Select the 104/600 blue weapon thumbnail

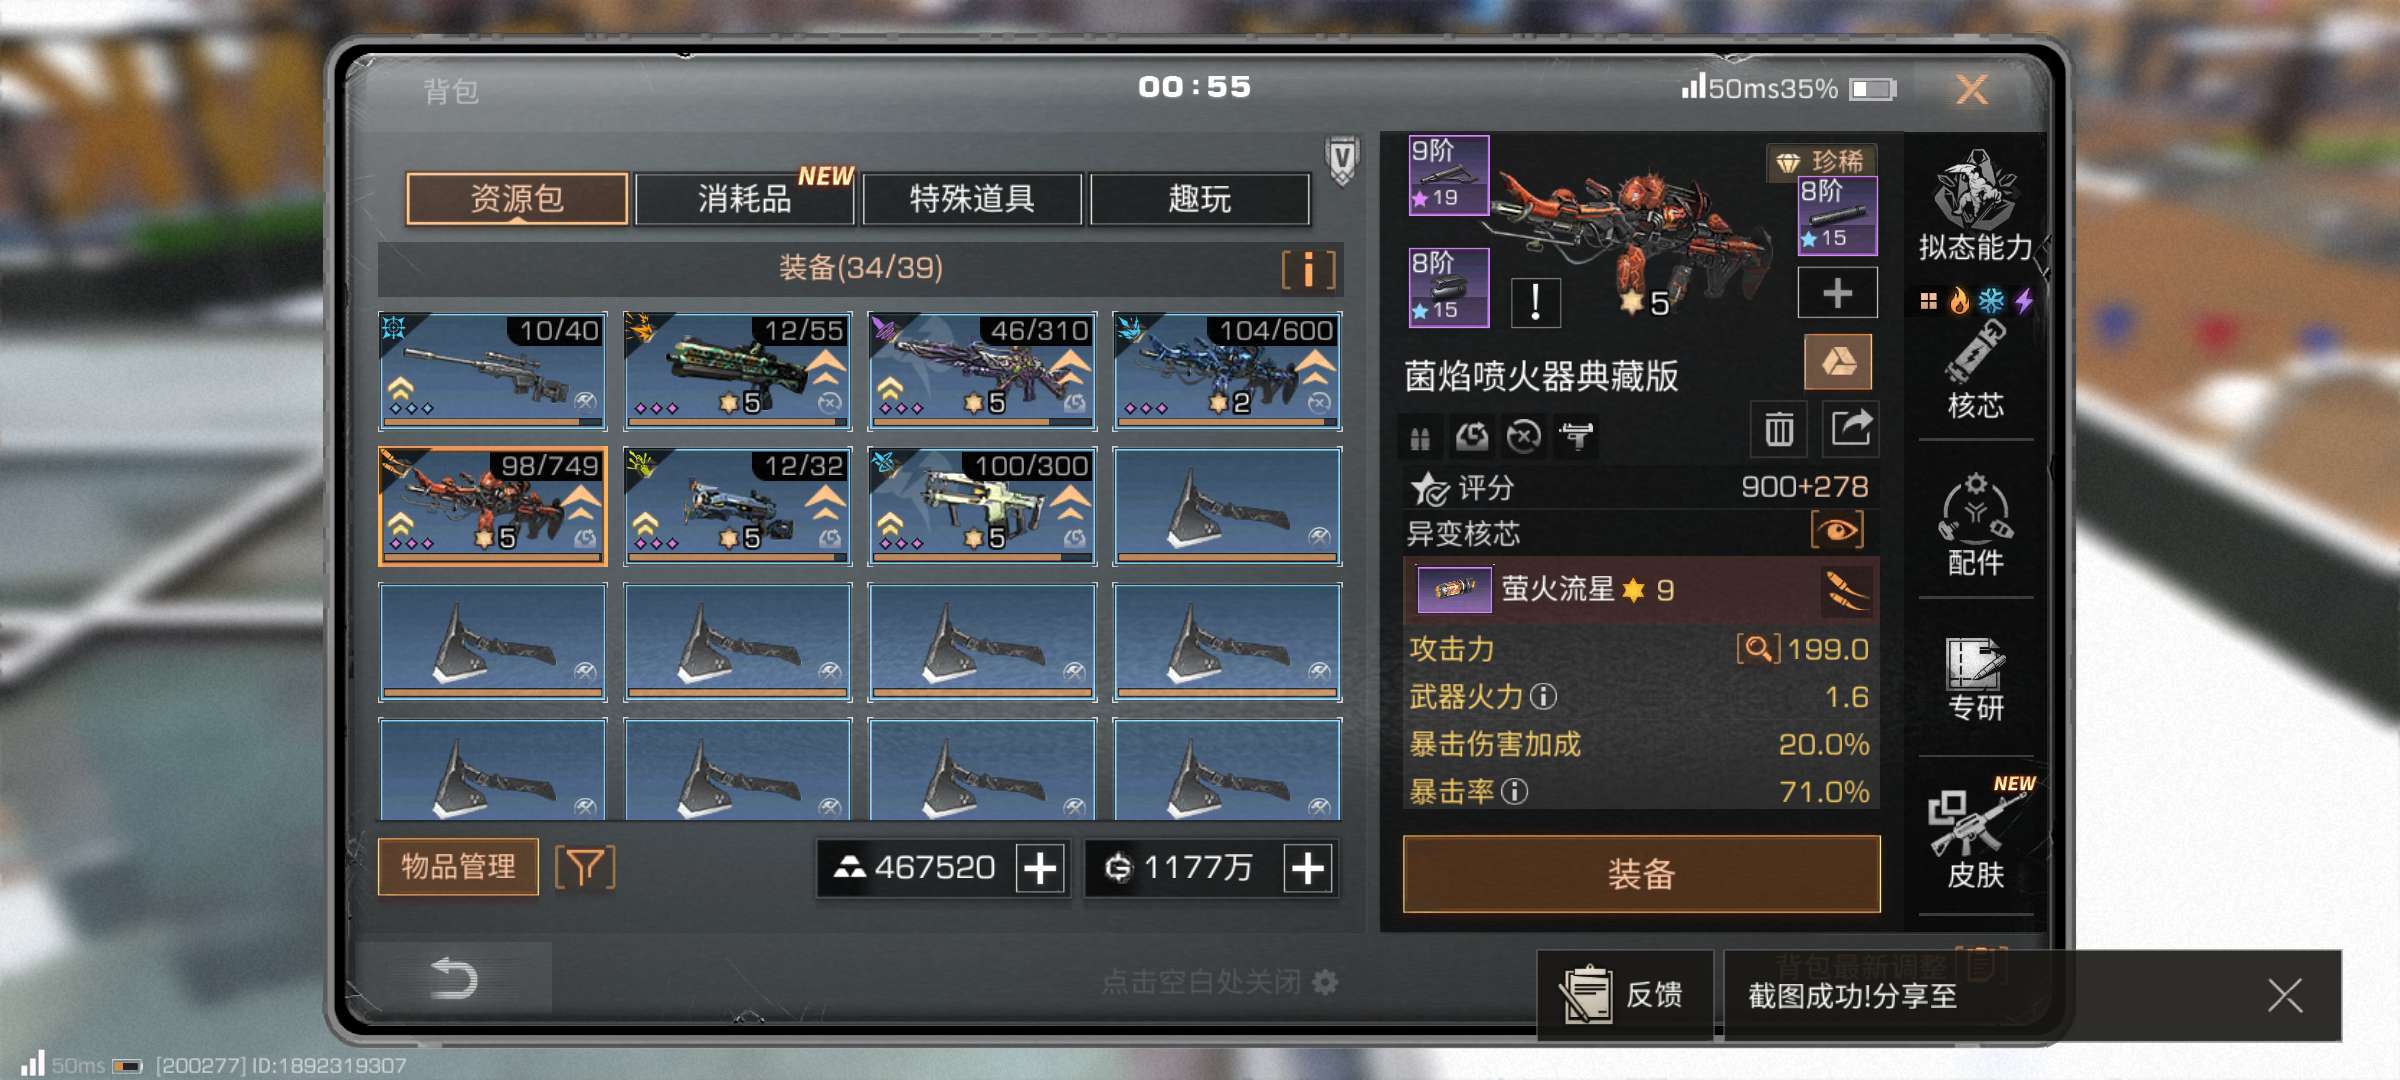tap(1227, 371)
